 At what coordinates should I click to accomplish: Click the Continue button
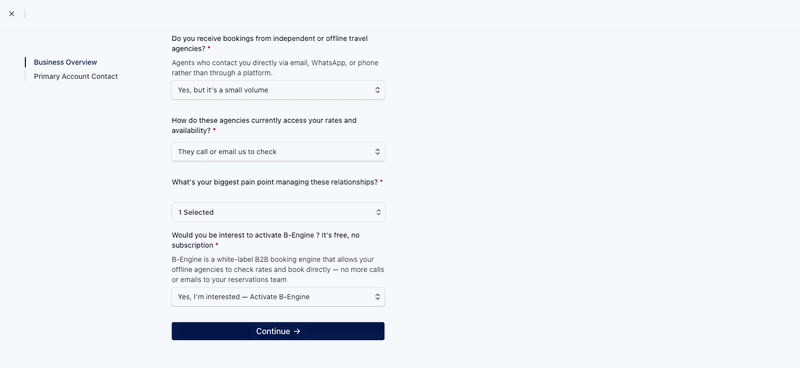tap(278, 331)
